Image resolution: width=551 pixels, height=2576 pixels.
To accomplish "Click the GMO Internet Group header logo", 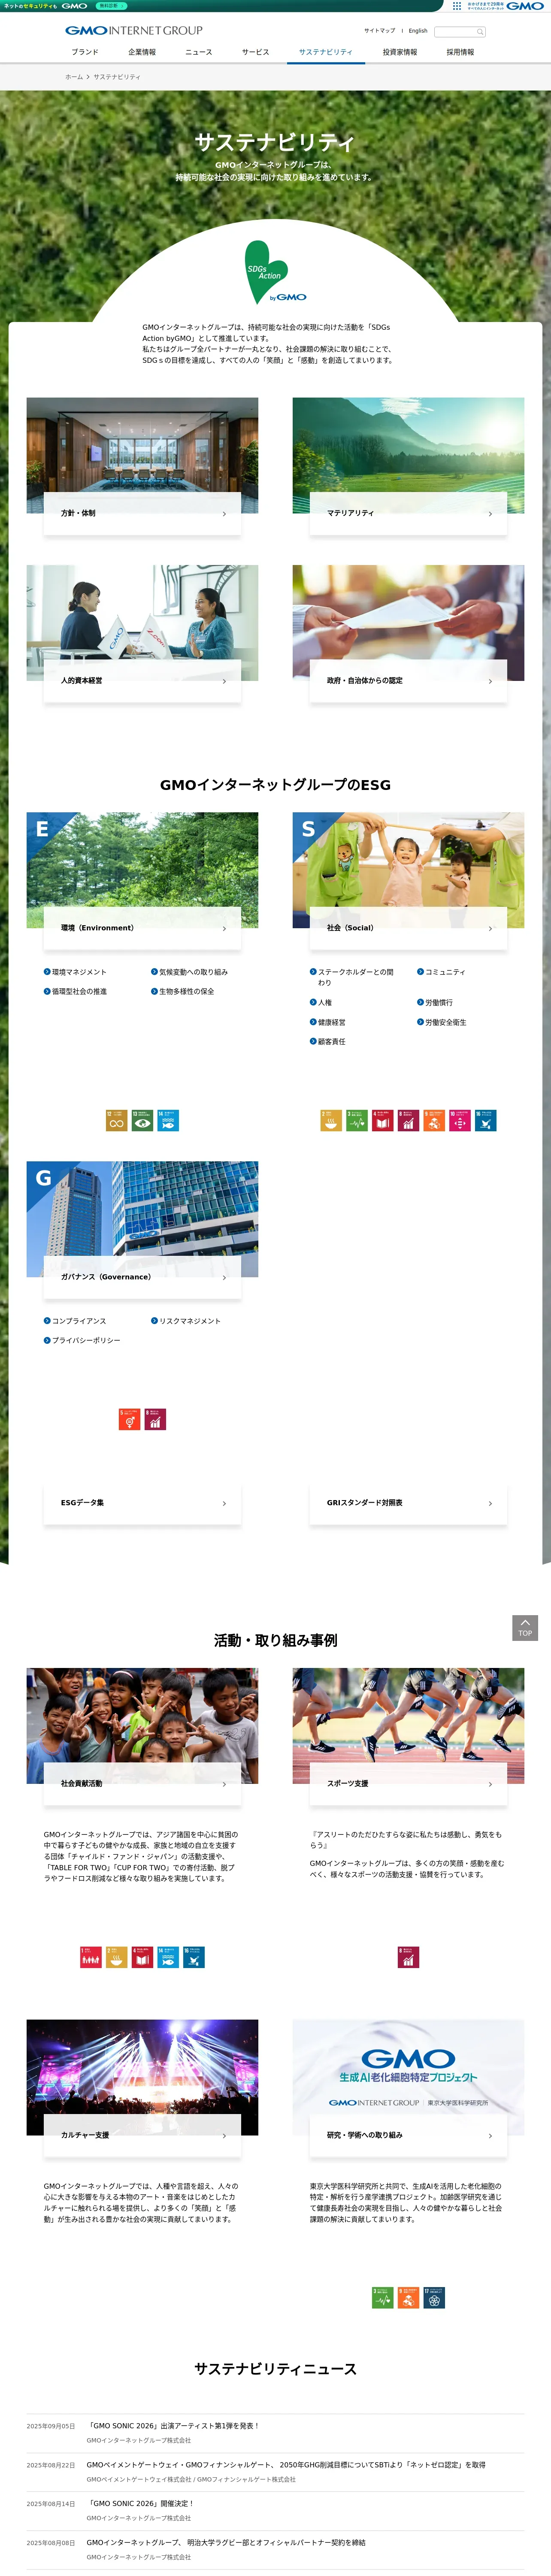I will 134,31.
